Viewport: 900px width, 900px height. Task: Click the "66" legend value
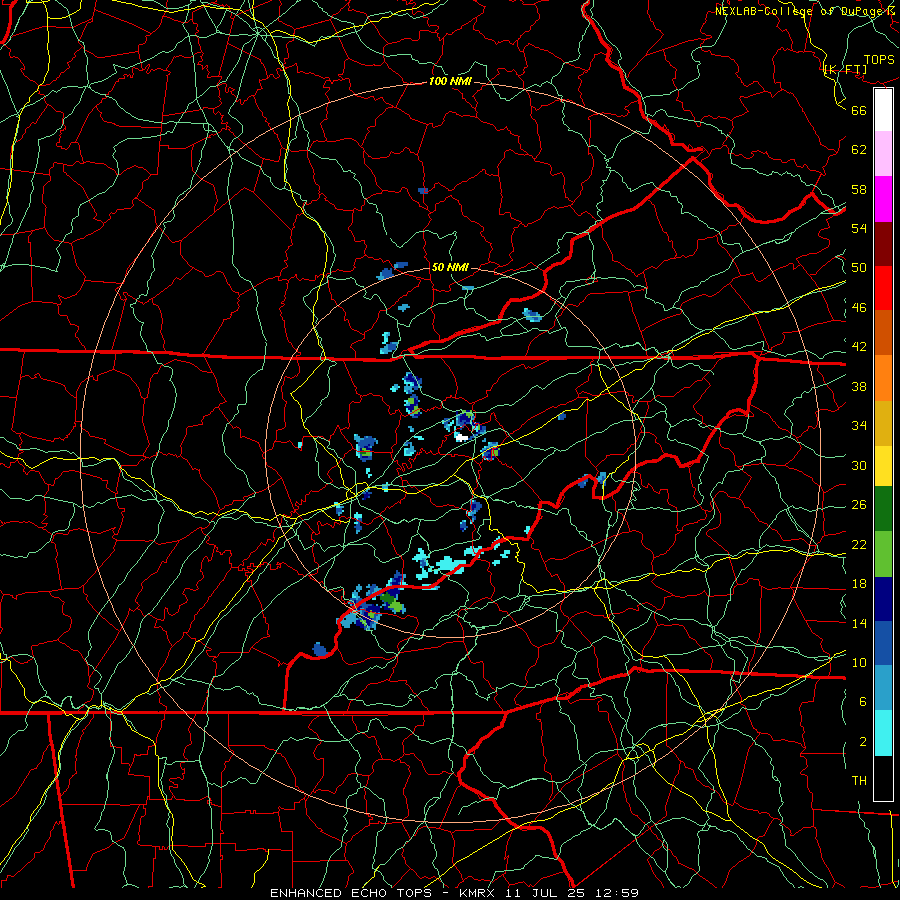pos(859,110)
